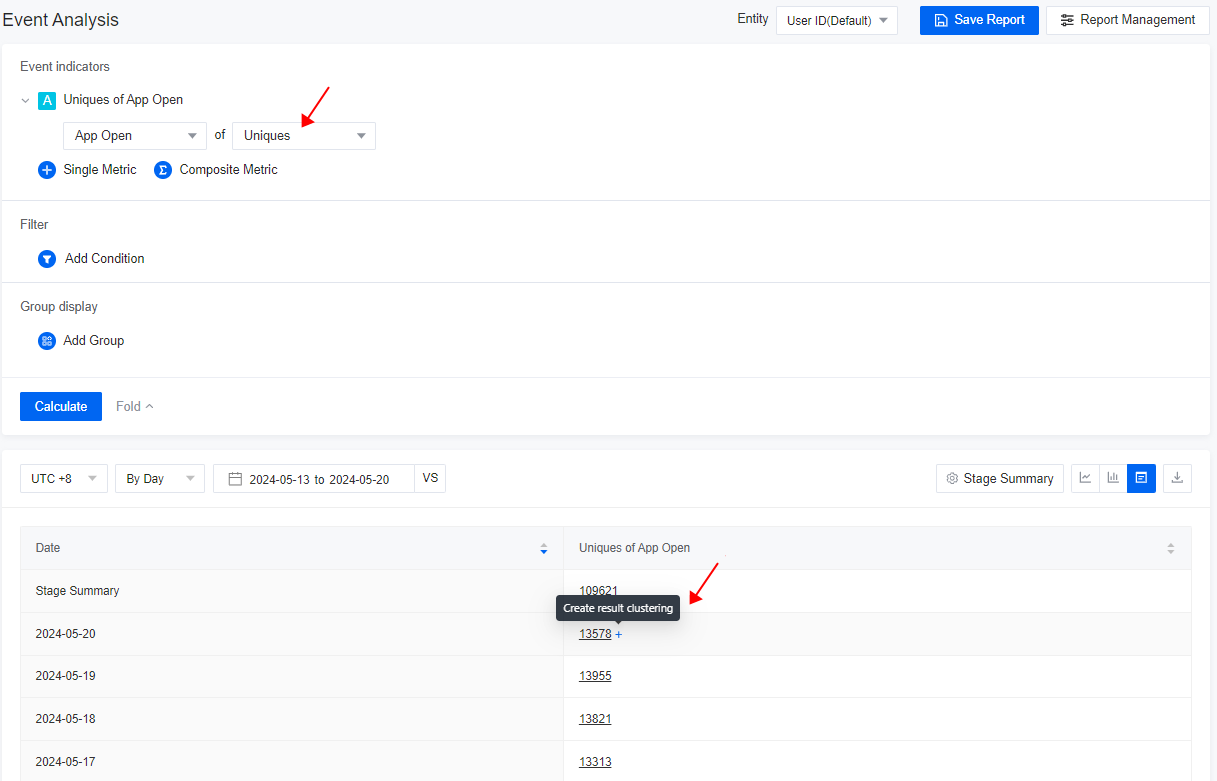Select the table view icon
The height and width of the screenshot is (781, 1217).
[x=1141, y=478]
